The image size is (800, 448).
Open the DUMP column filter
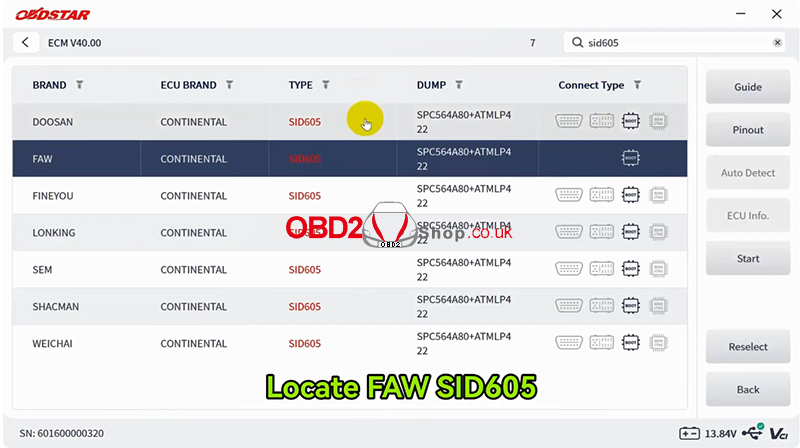click(x=459, y=85)
